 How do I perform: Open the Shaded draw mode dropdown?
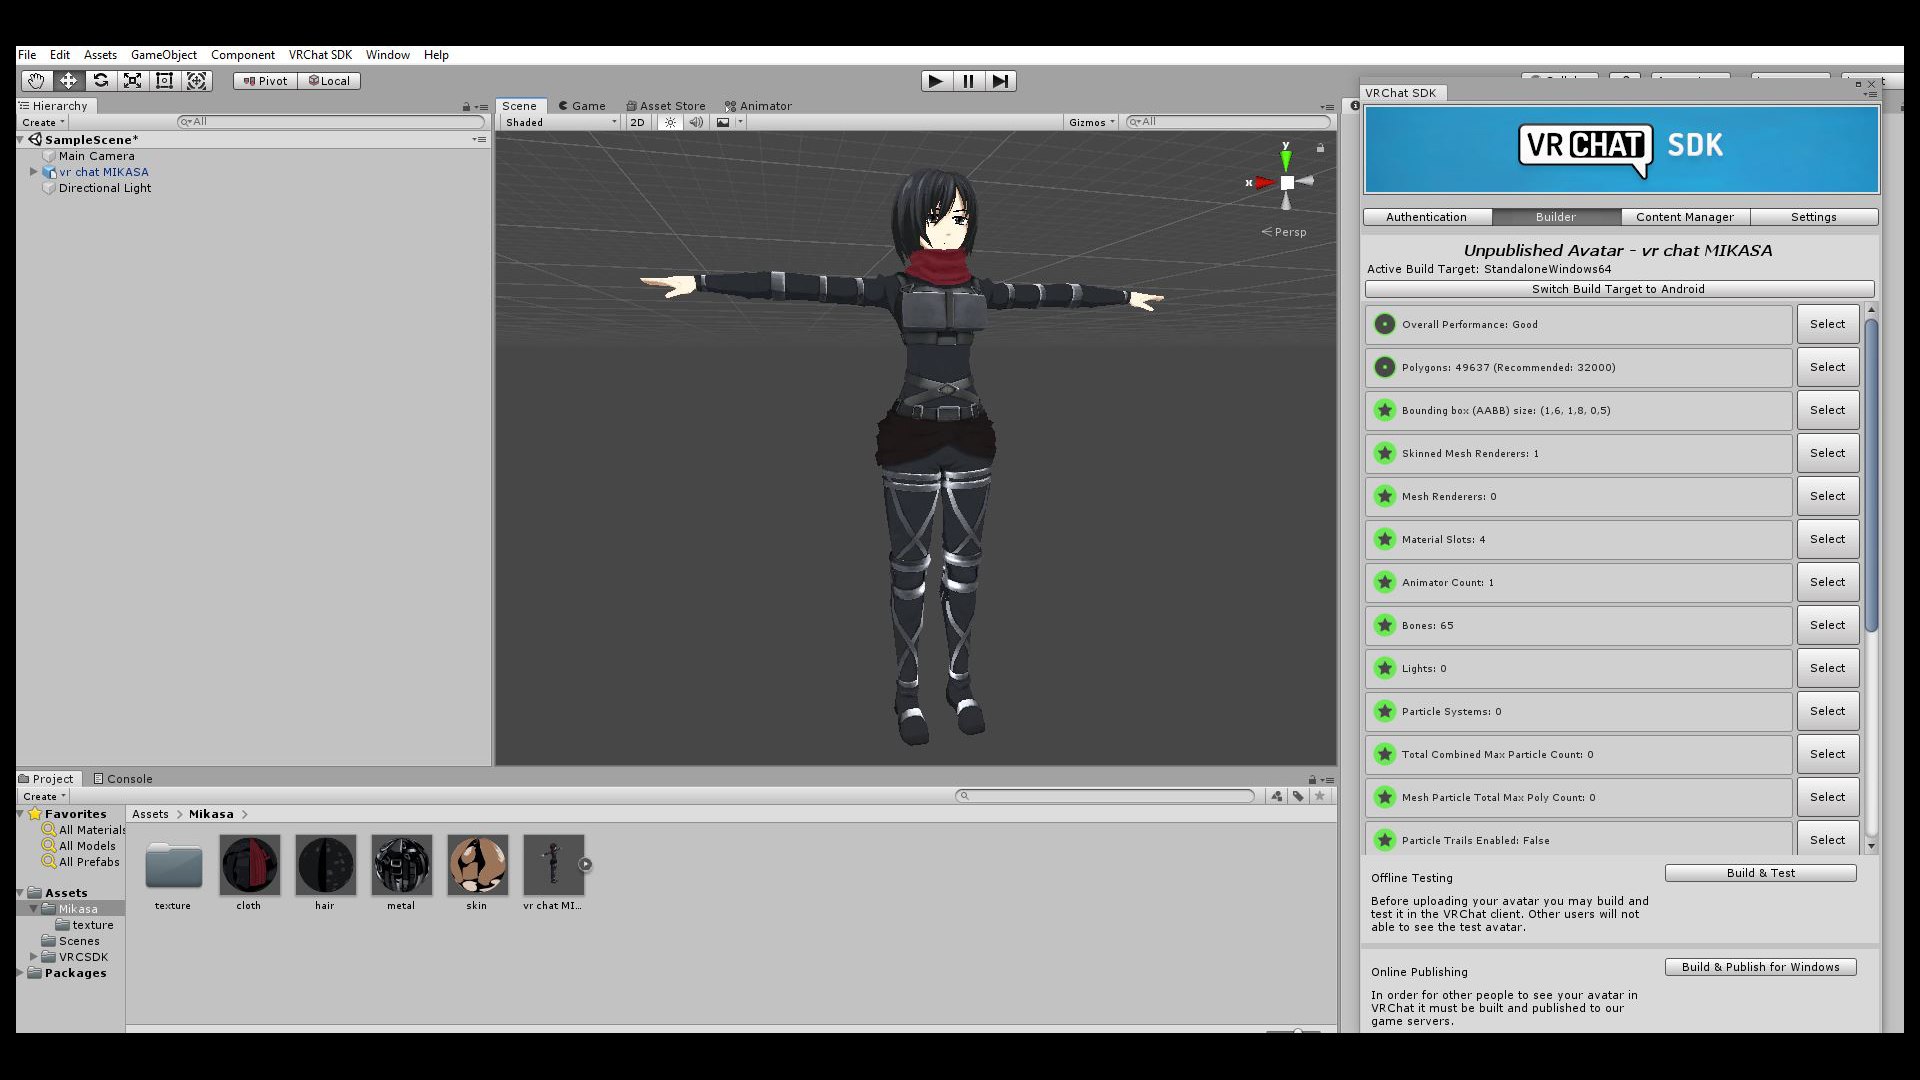[x=560, y=122]
